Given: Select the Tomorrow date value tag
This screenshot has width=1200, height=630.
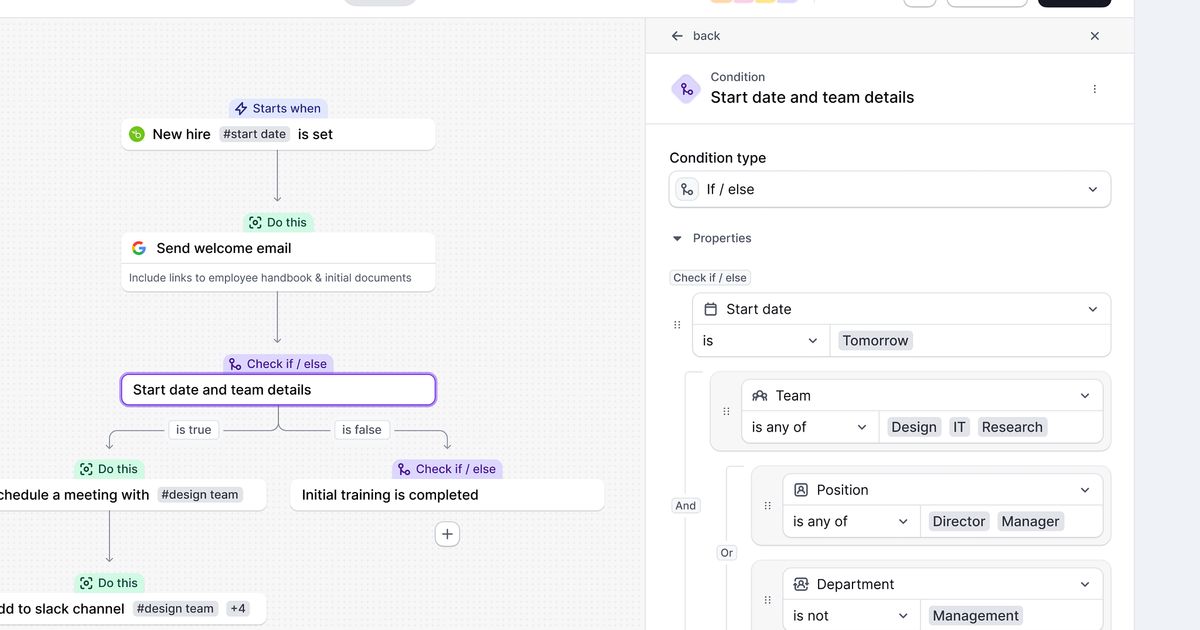Looking at the screenshot, I should coord(875,341).
